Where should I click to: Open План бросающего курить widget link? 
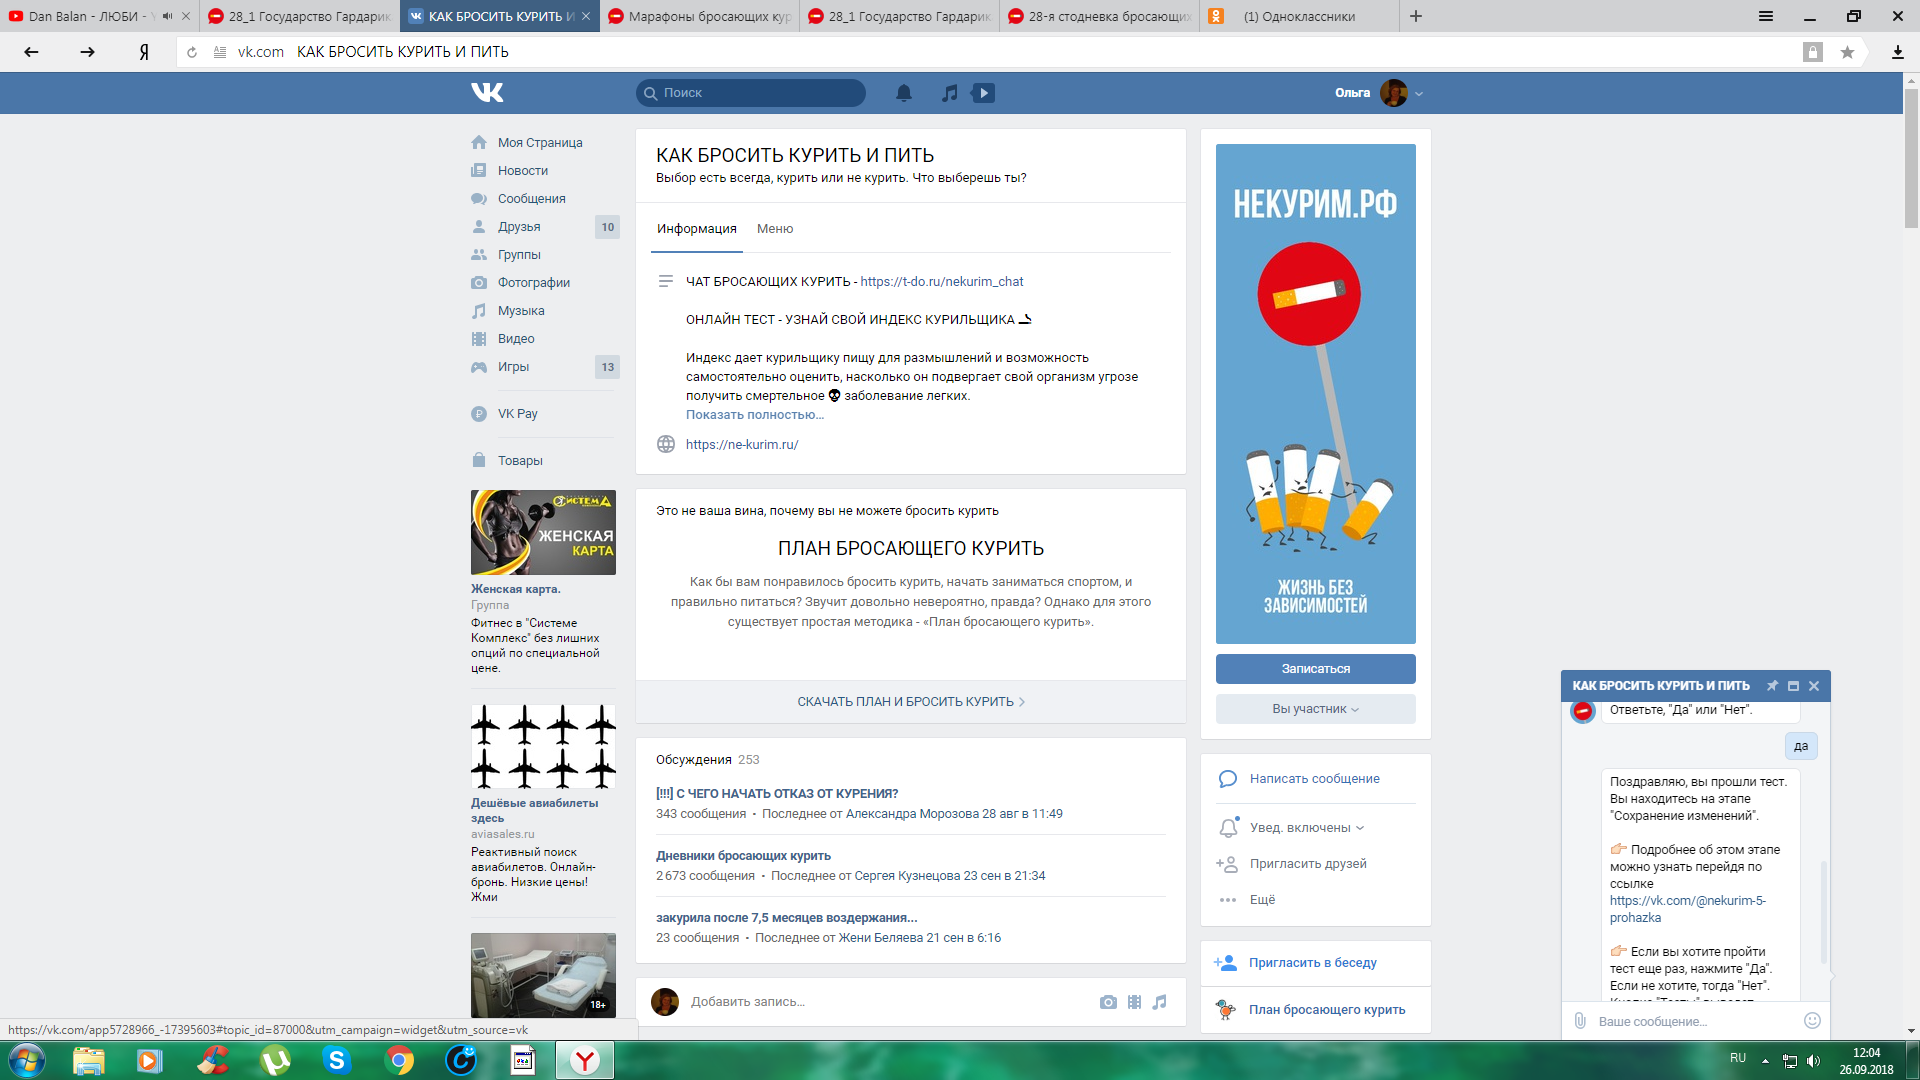click(x=1326, y=1010)
